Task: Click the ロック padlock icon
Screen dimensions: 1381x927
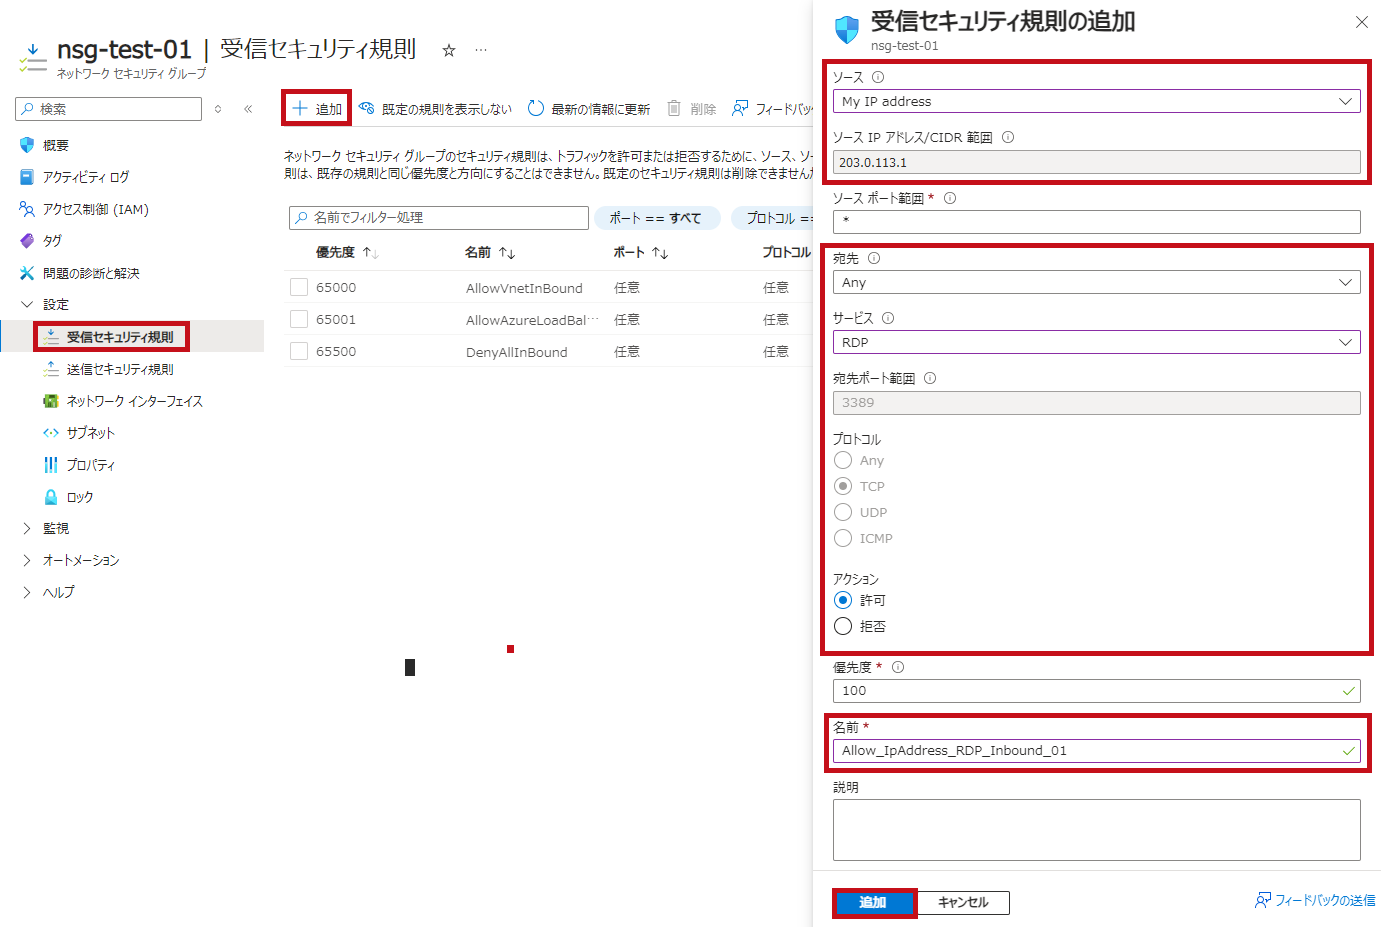Action: tap(51, 497)
